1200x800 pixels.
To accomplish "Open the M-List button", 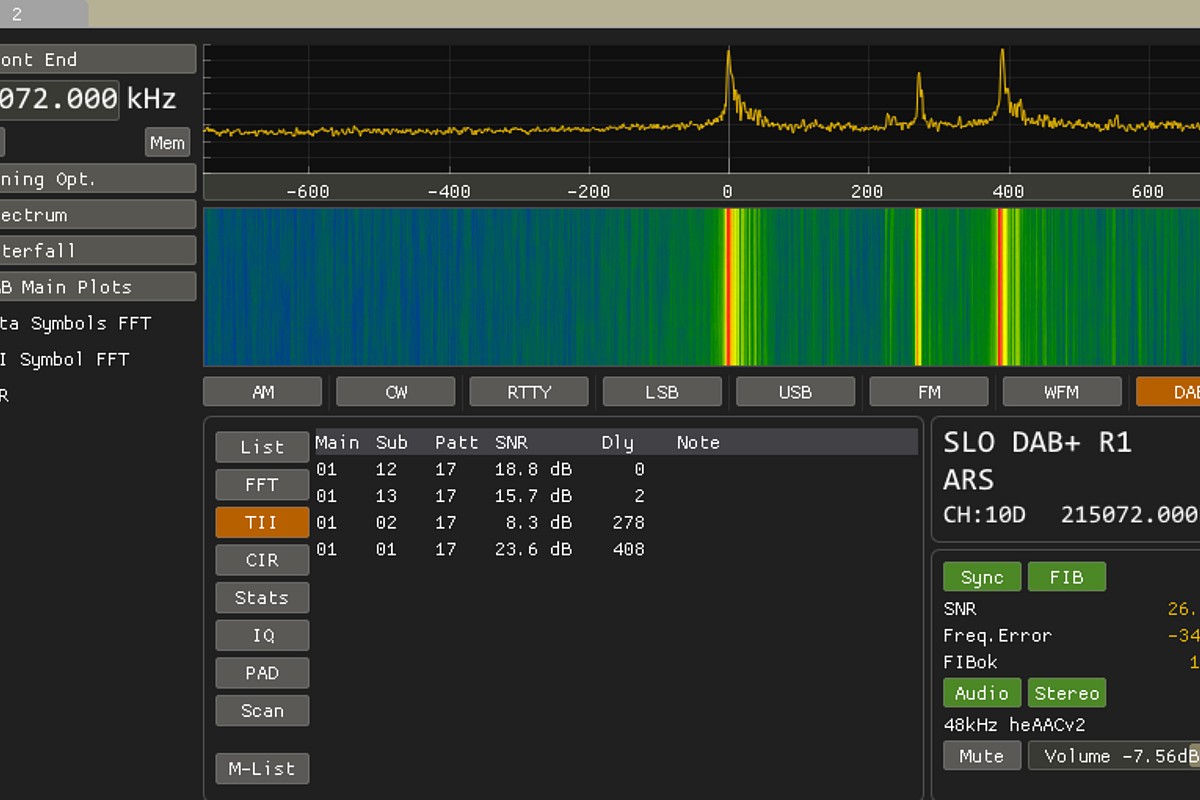I will click(262, 769).
